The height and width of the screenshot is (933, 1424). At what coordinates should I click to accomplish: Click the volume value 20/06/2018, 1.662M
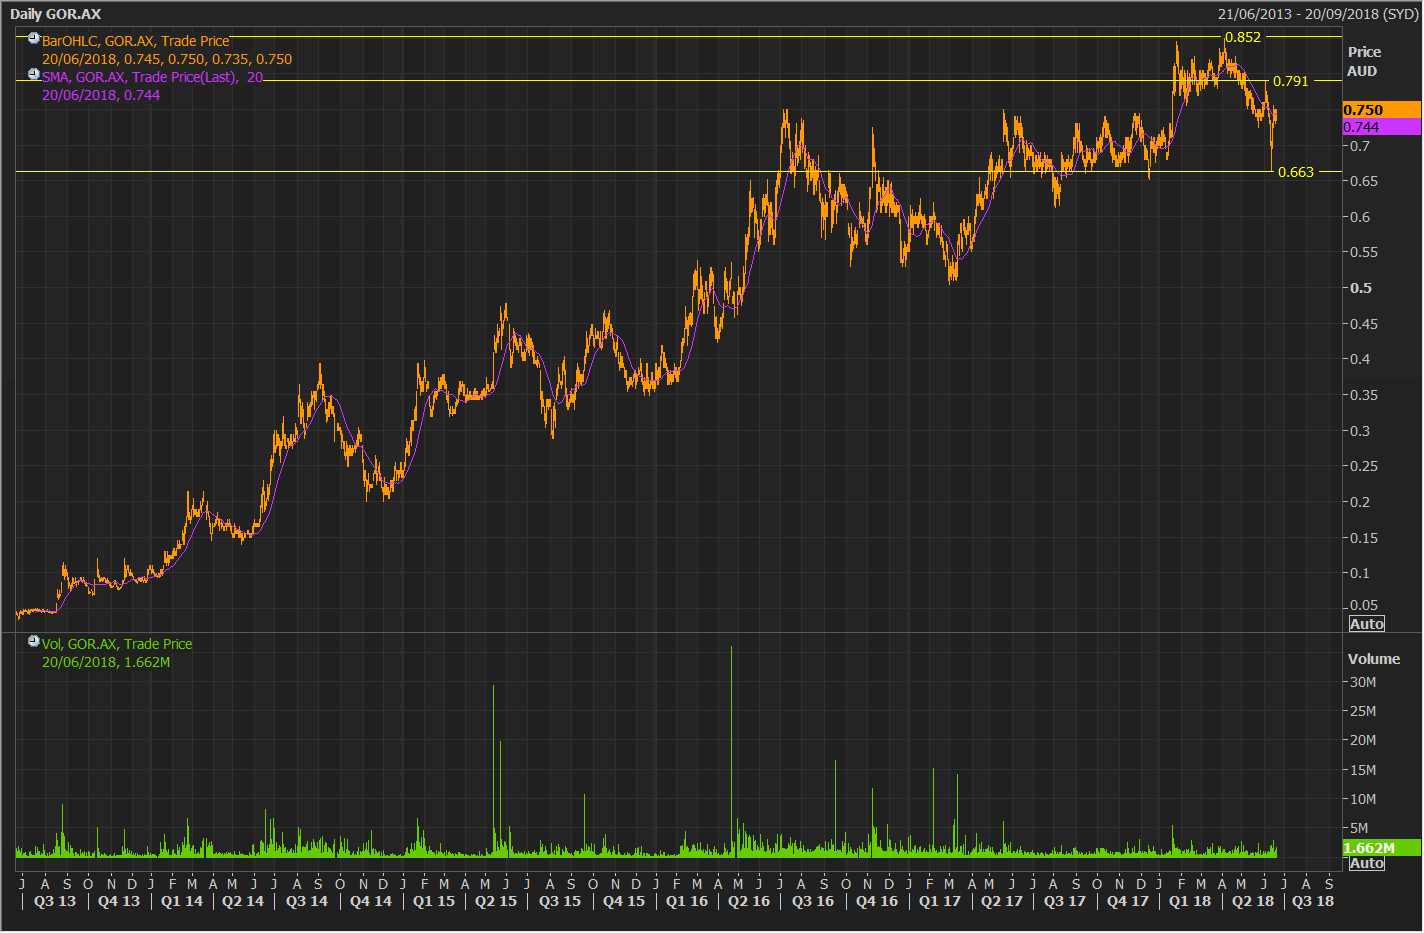[x=106, y=662]
